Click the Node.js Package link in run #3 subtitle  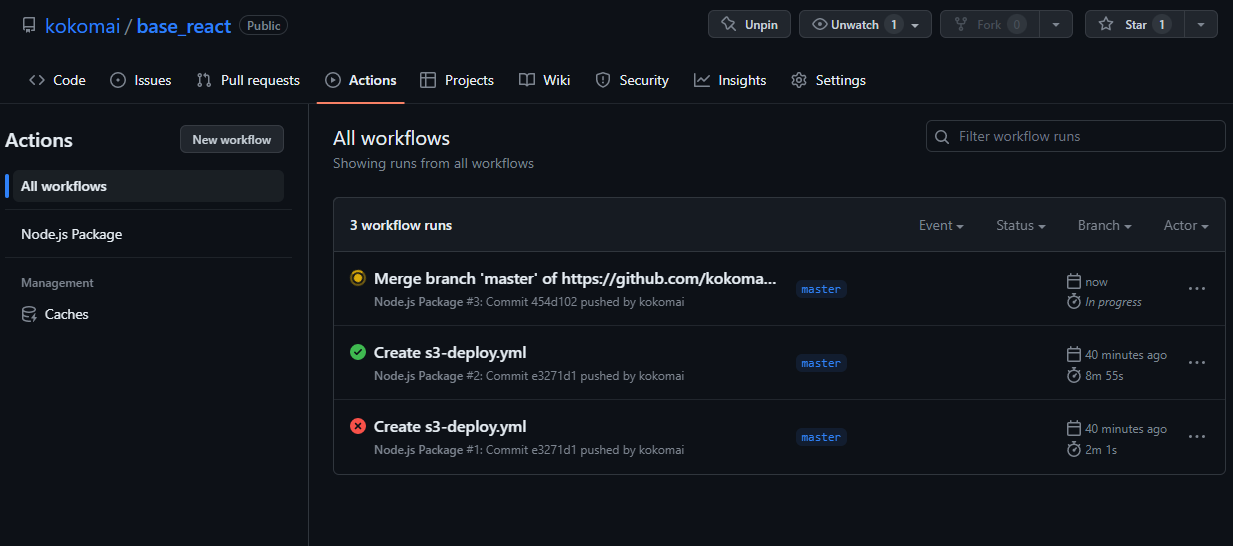click(419, 302)
